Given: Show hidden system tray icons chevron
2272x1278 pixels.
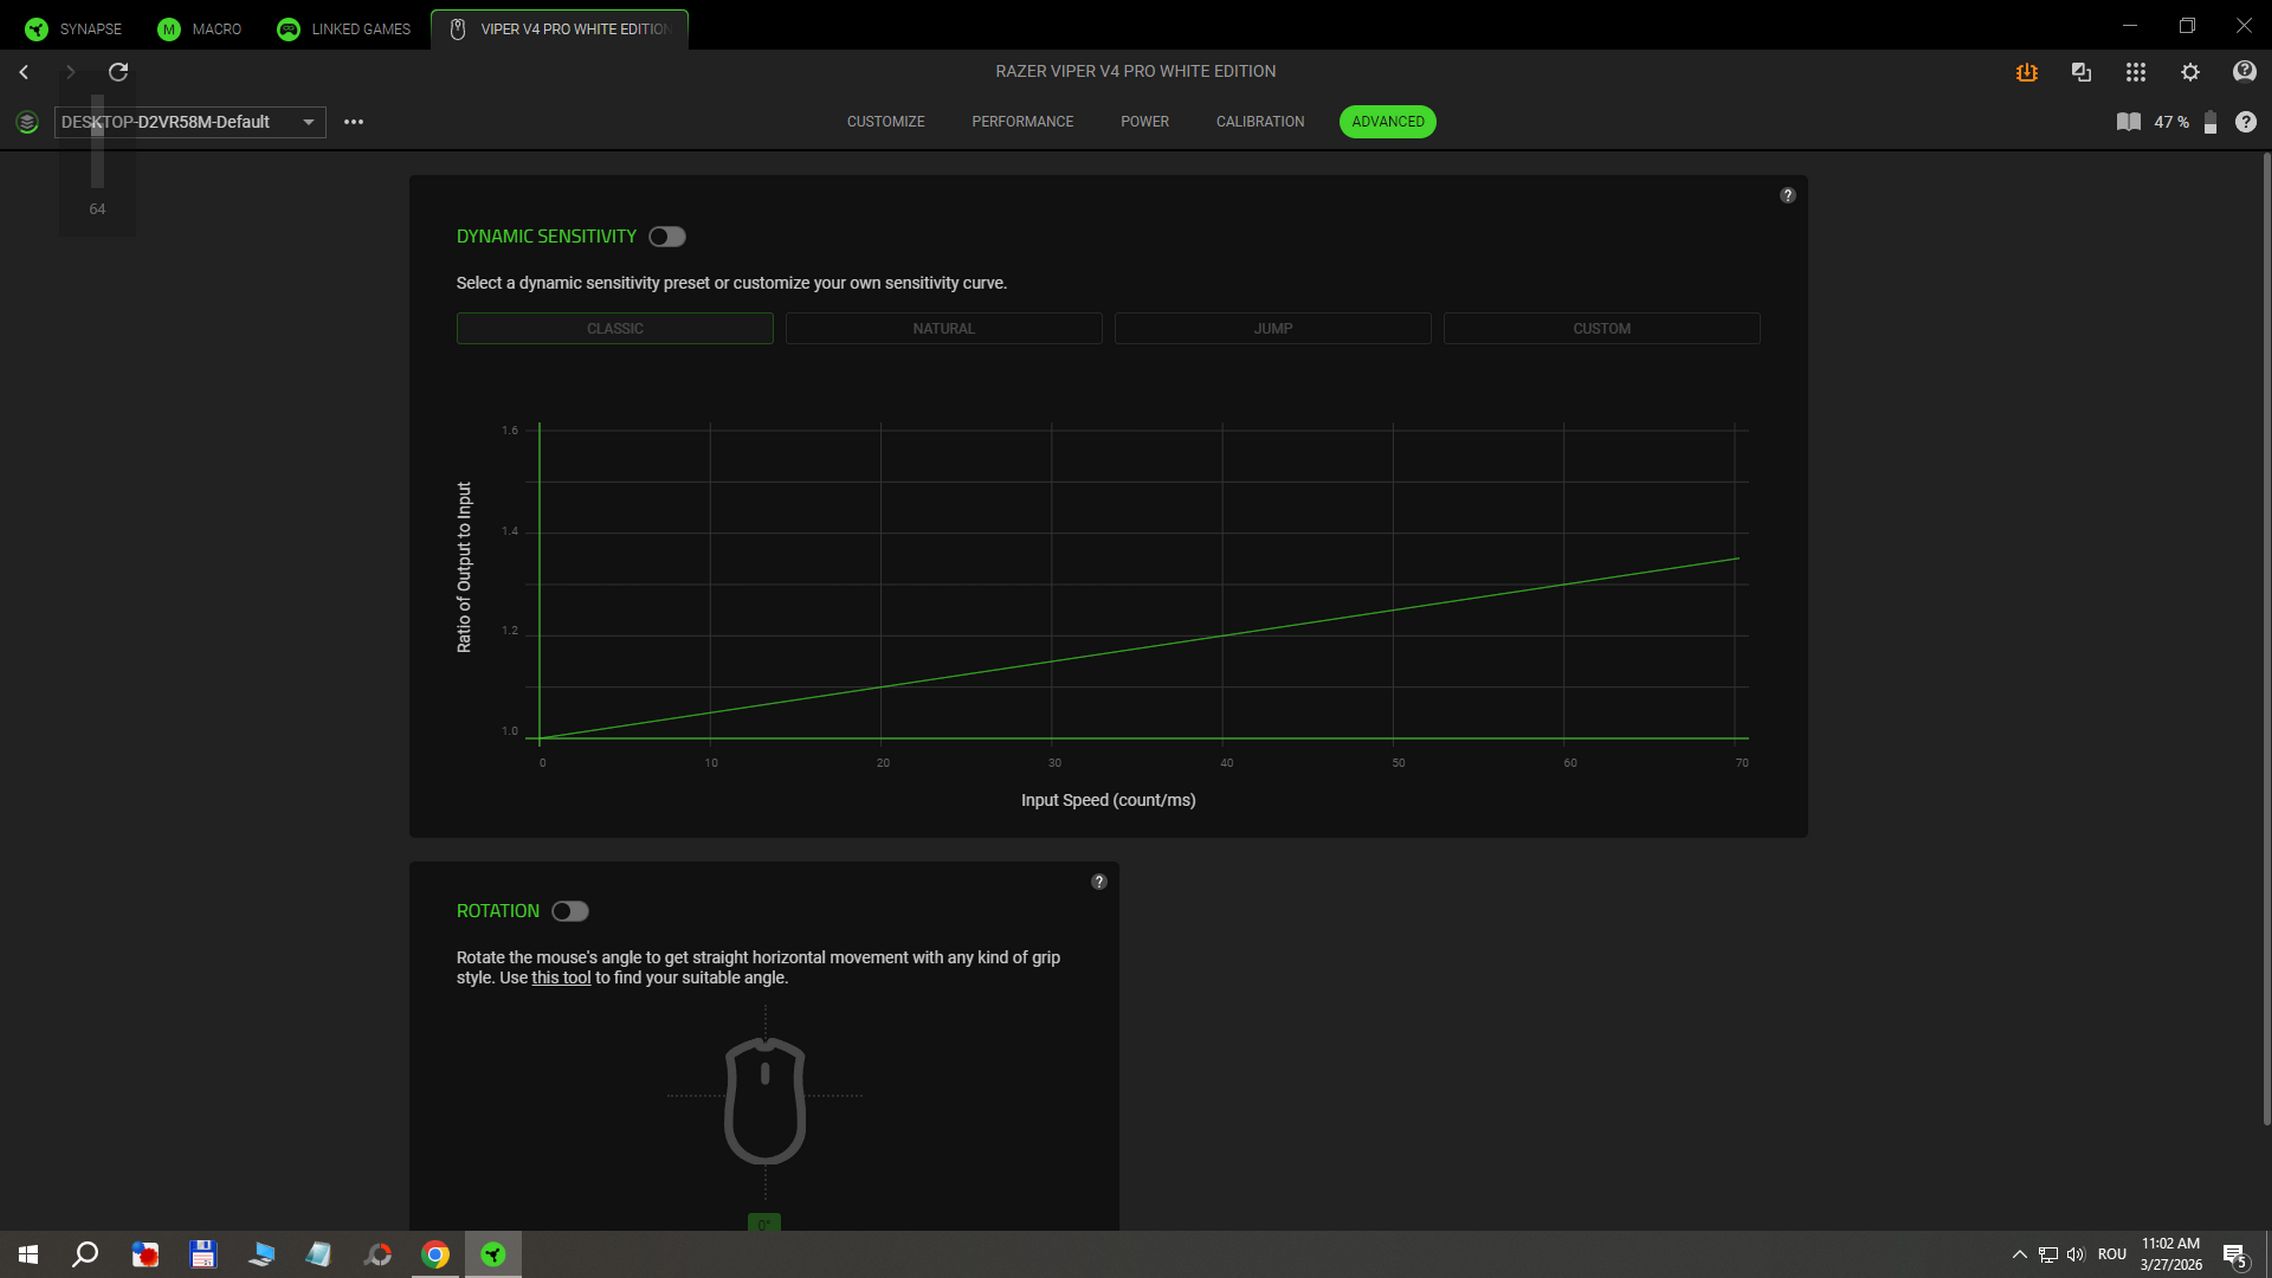Looking at the screenshot, I should (x=2018, y=1254).
